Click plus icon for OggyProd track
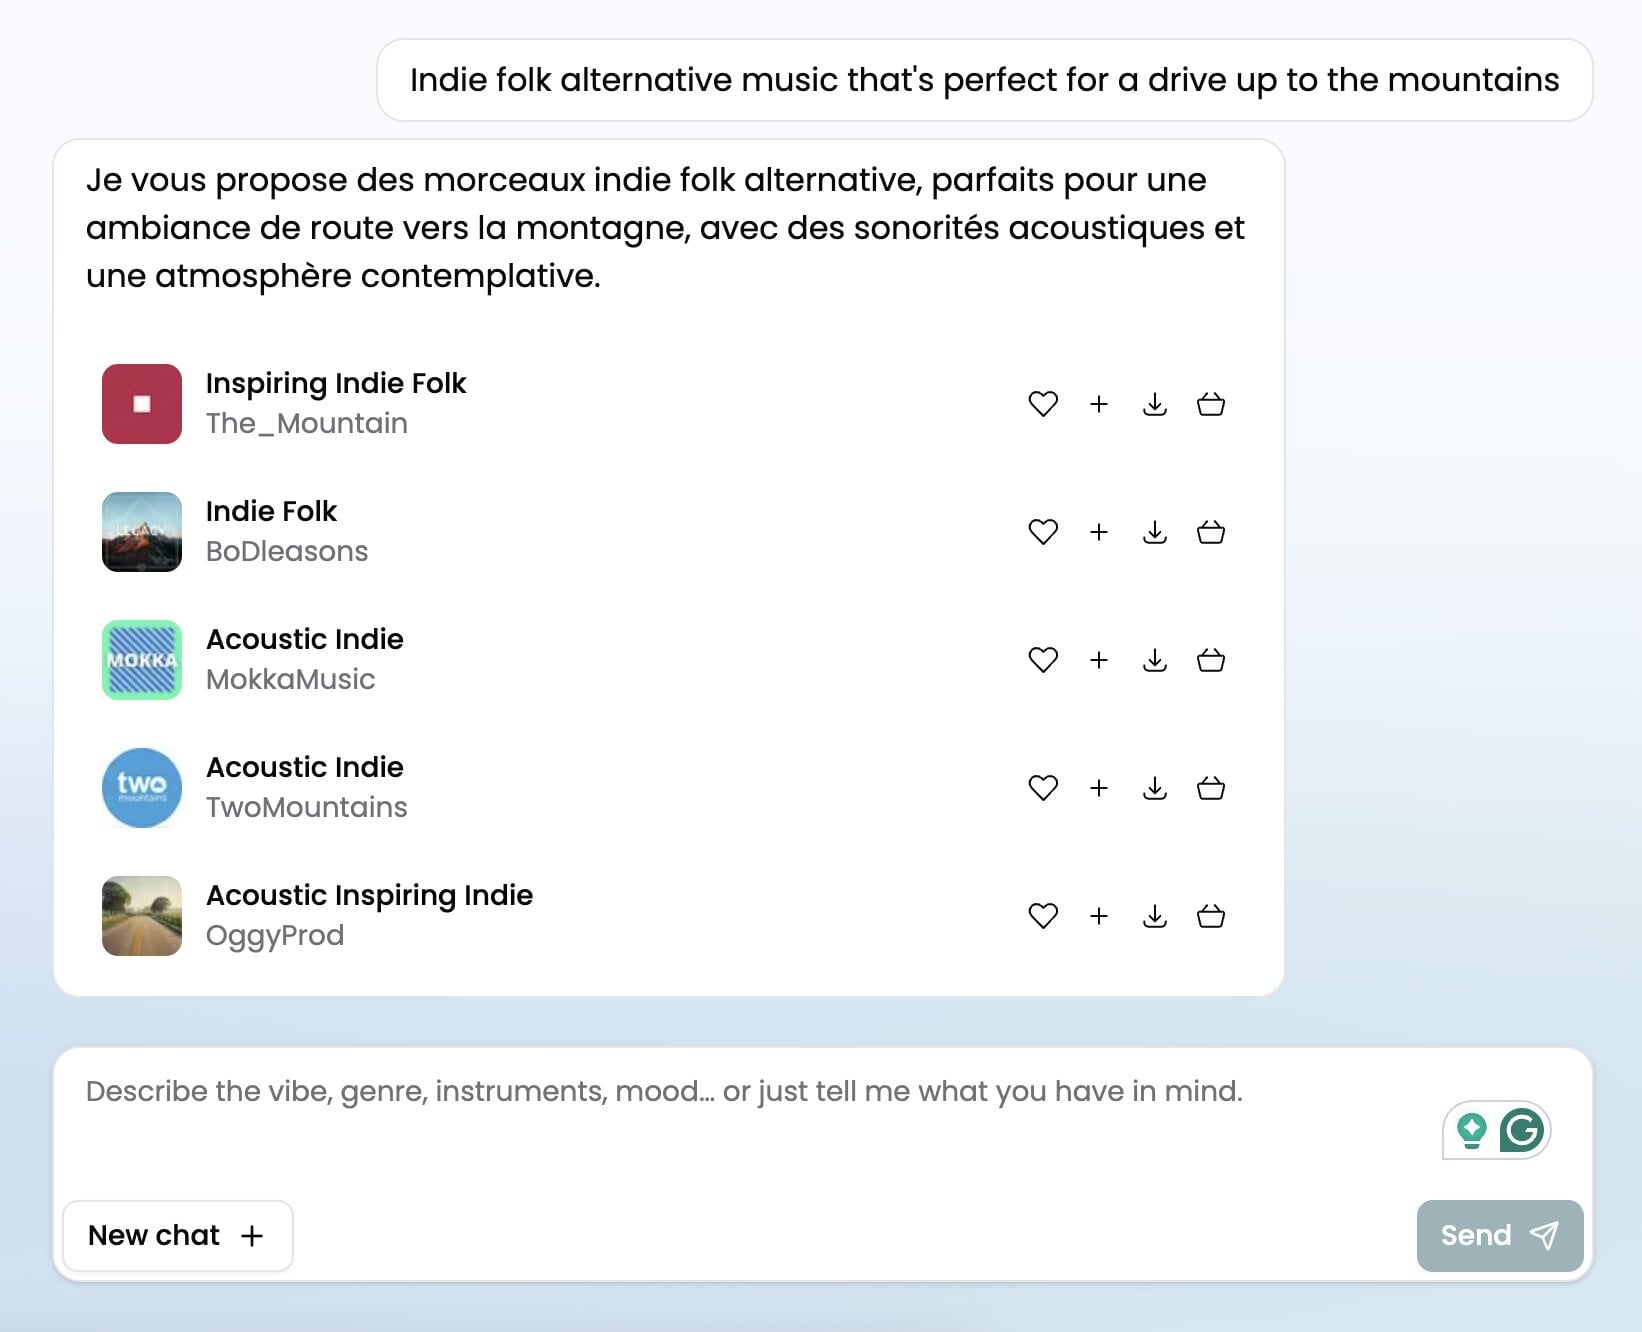Viewport: 1642px width, 1332px height. click(x=1099, y=916)
